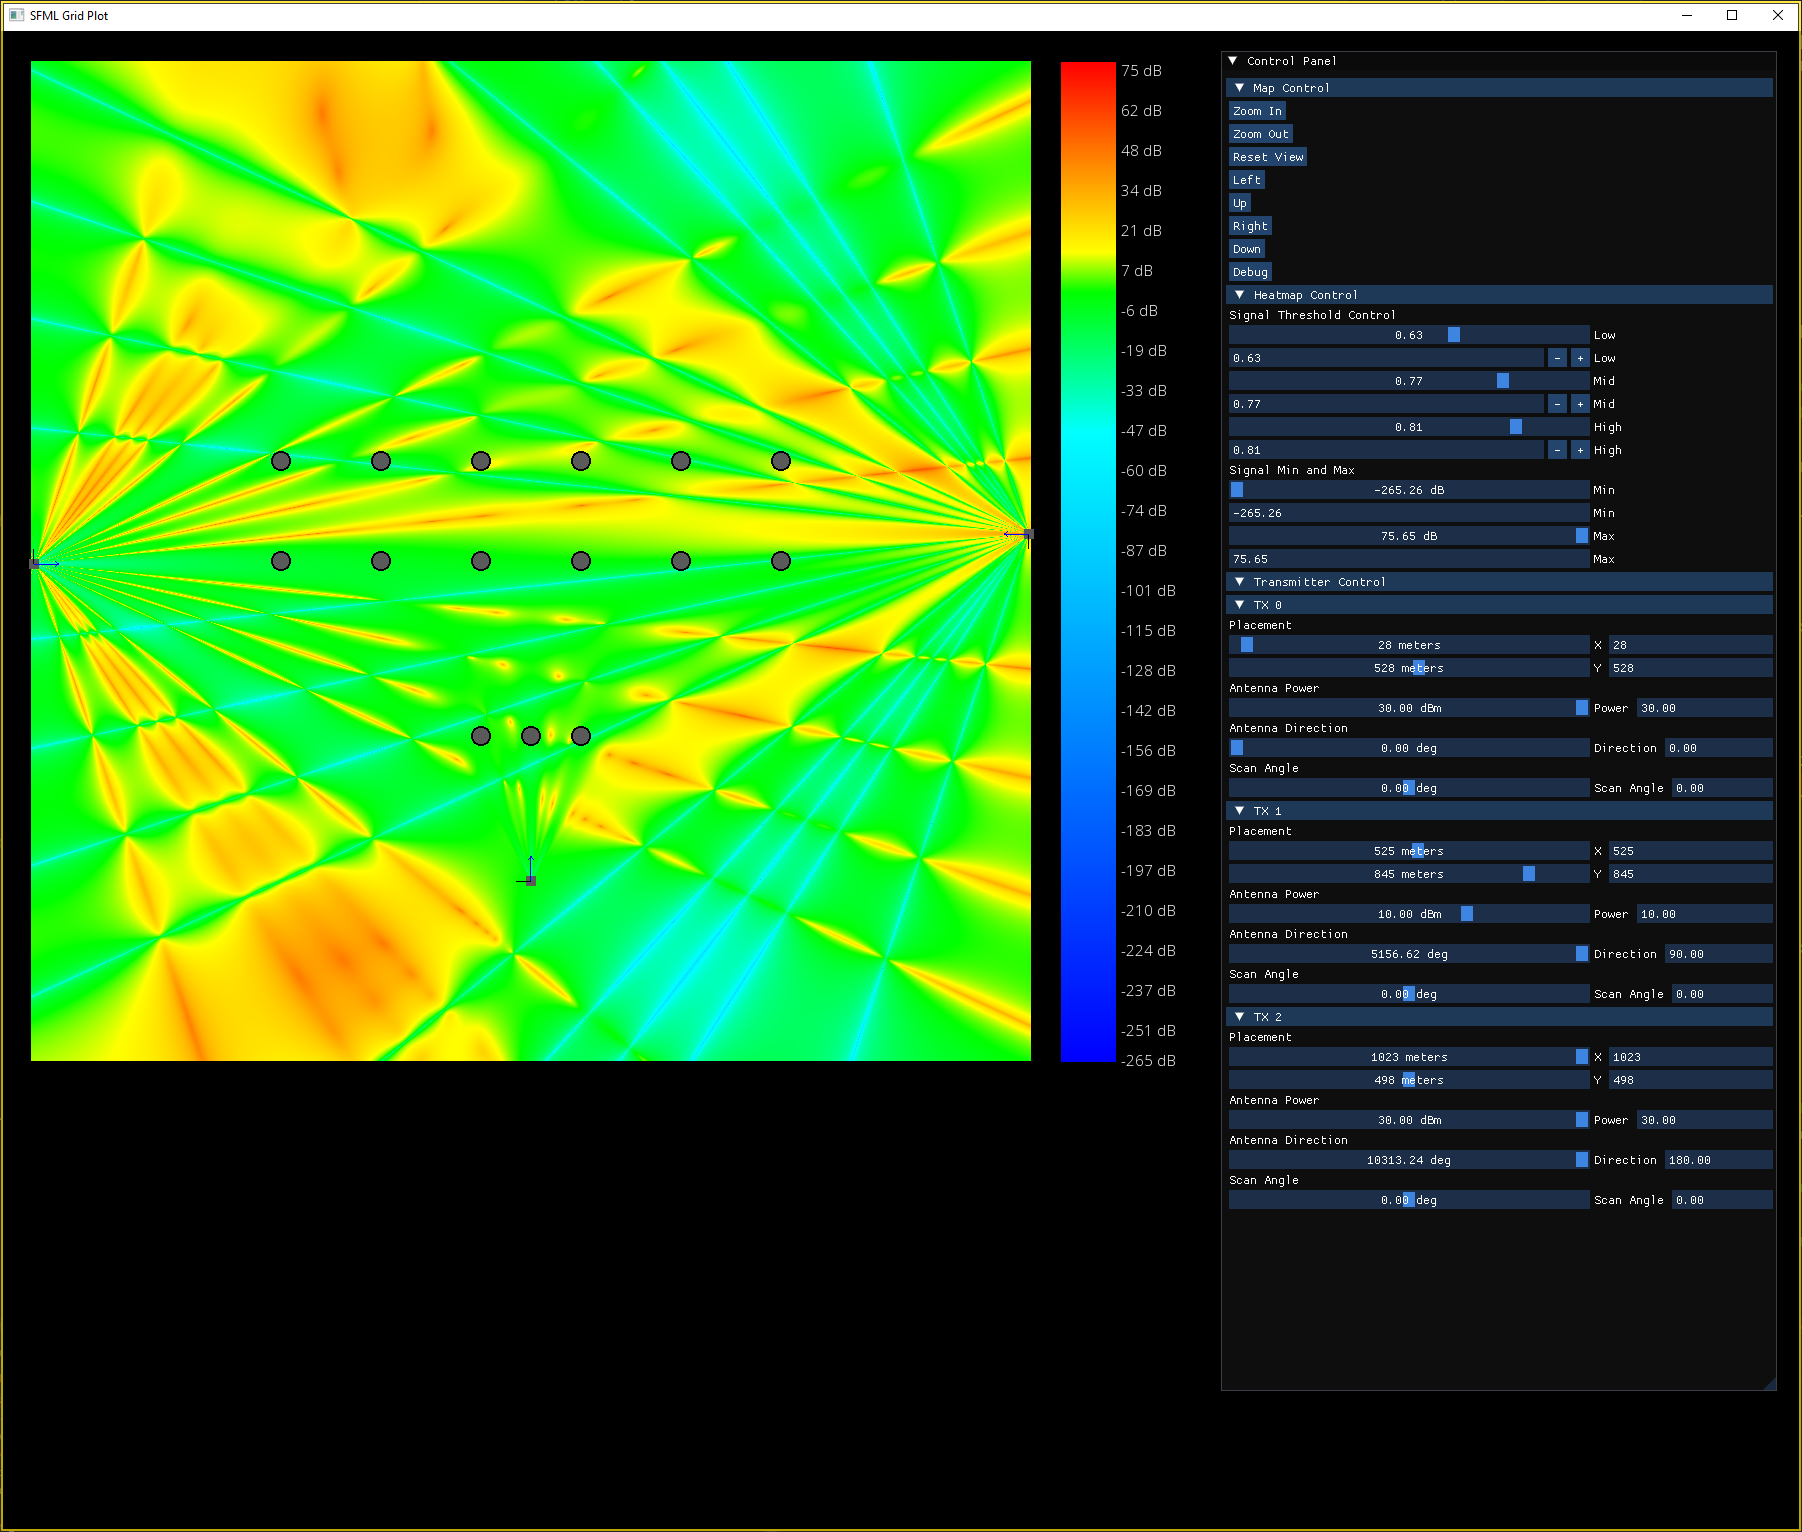Click the plus stepper for High threshold
This screenshot has width=1802, height=1532.
coord(1580,450)
